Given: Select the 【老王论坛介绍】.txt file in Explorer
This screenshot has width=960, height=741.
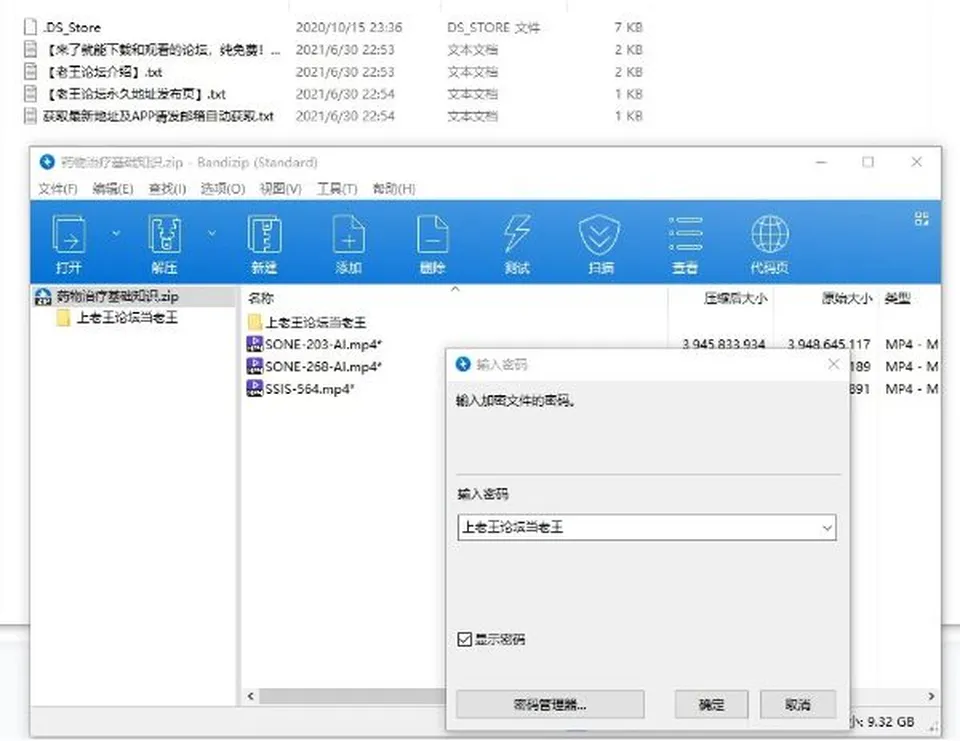Looking at the screenshot, I should point(104,72).
